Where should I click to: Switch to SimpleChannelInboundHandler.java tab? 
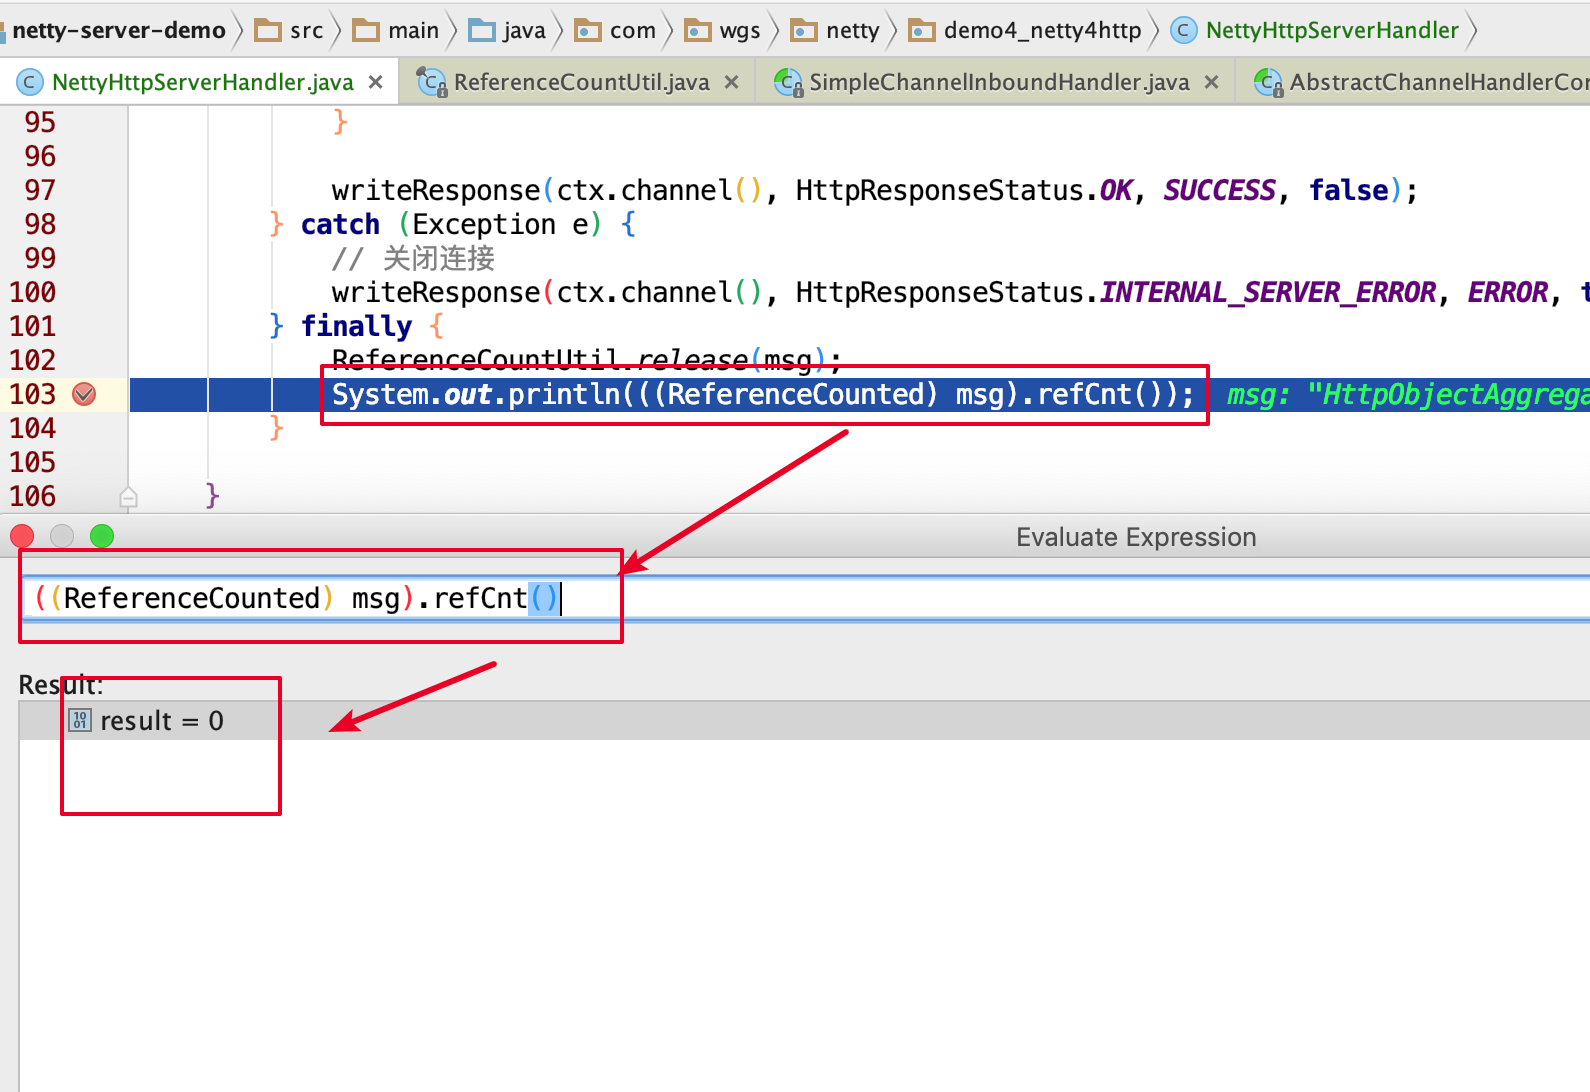point(999,82)
